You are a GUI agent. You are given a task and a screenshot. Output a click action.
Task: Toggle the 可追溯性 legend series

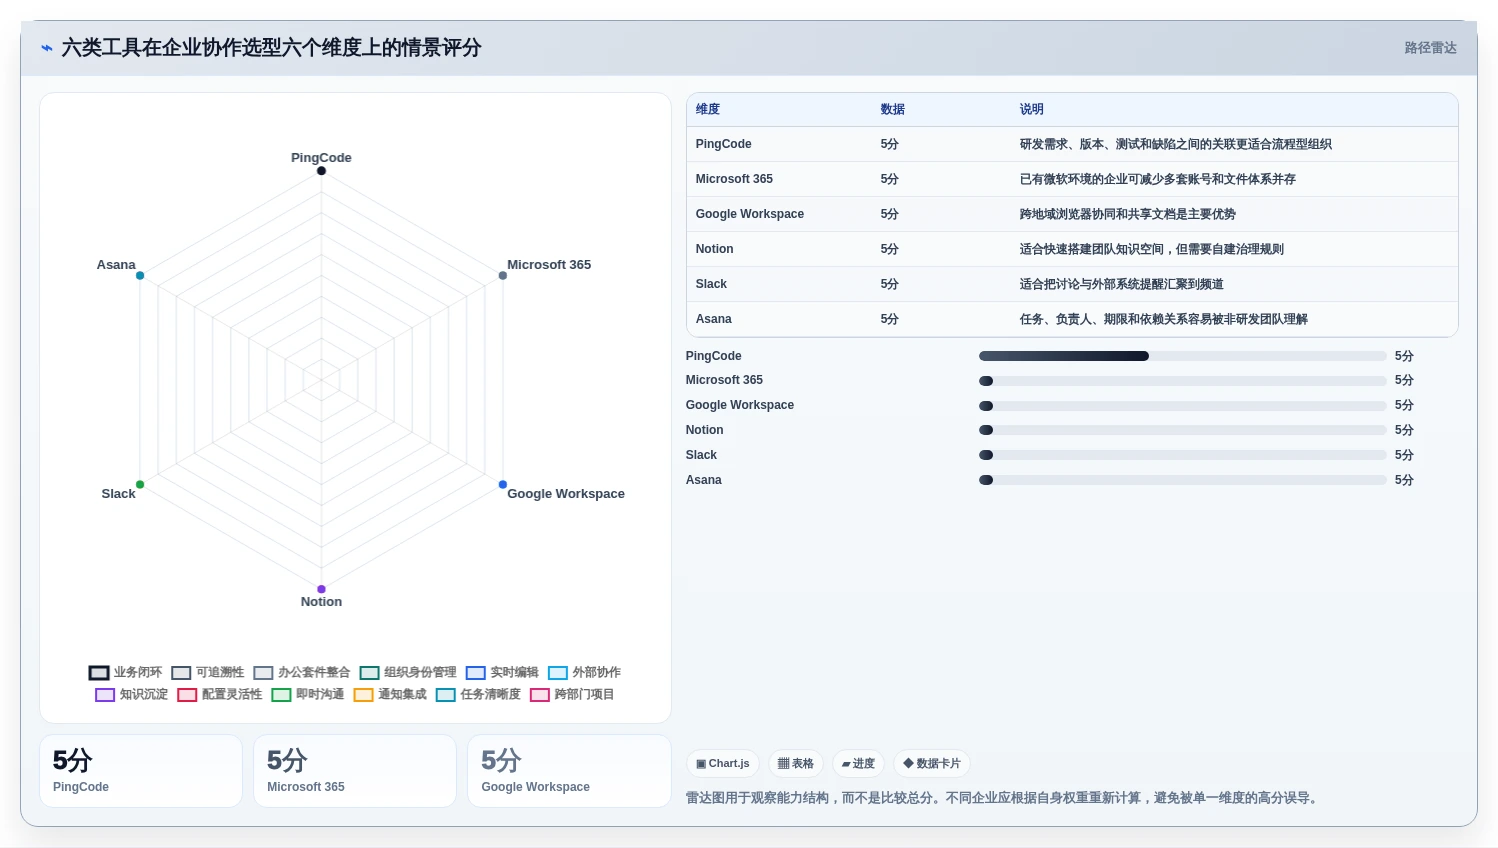pyautogui.click(x=207, y=673)
